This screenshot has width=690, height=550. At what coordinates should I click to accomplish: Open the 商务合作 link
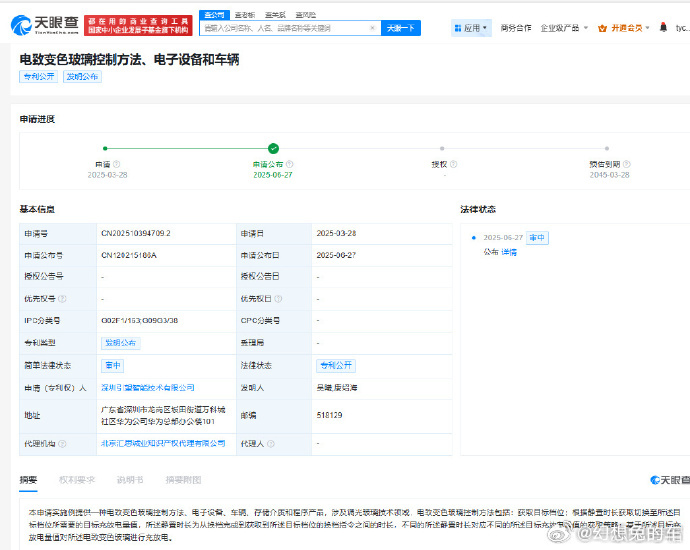[516, 28]
